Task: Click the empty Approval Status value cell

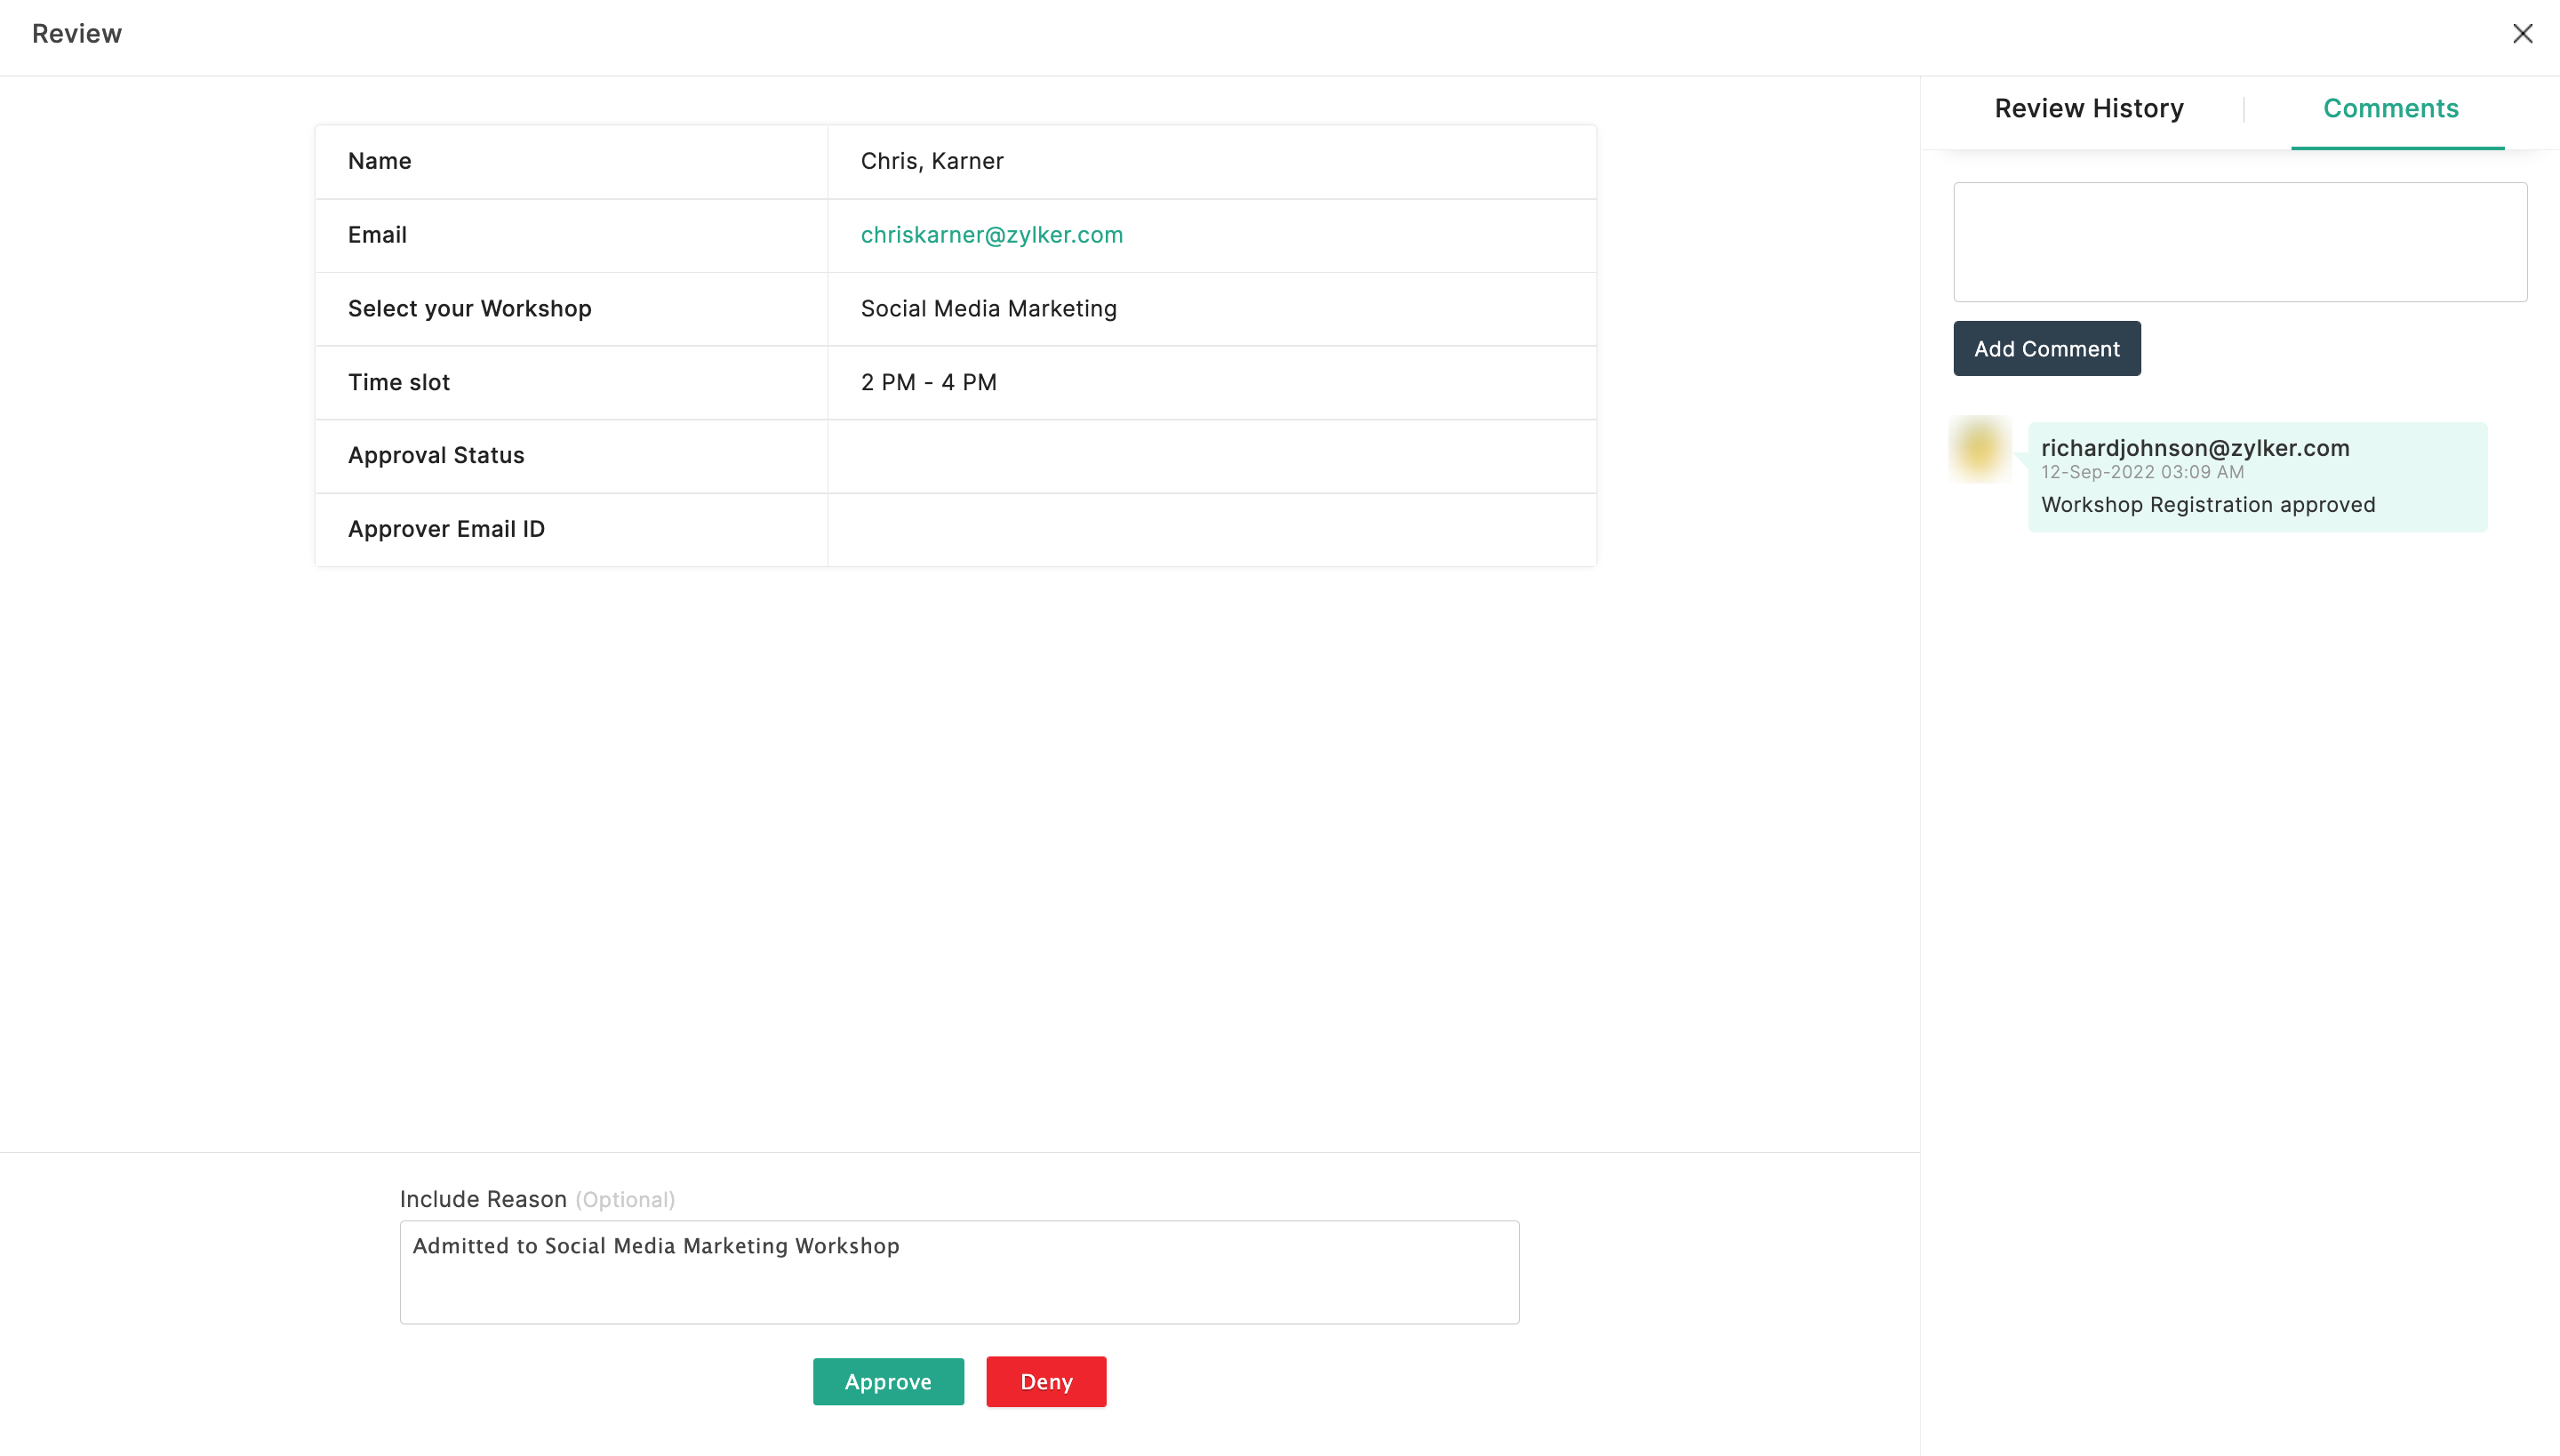Action: (x=1211, y=456)
